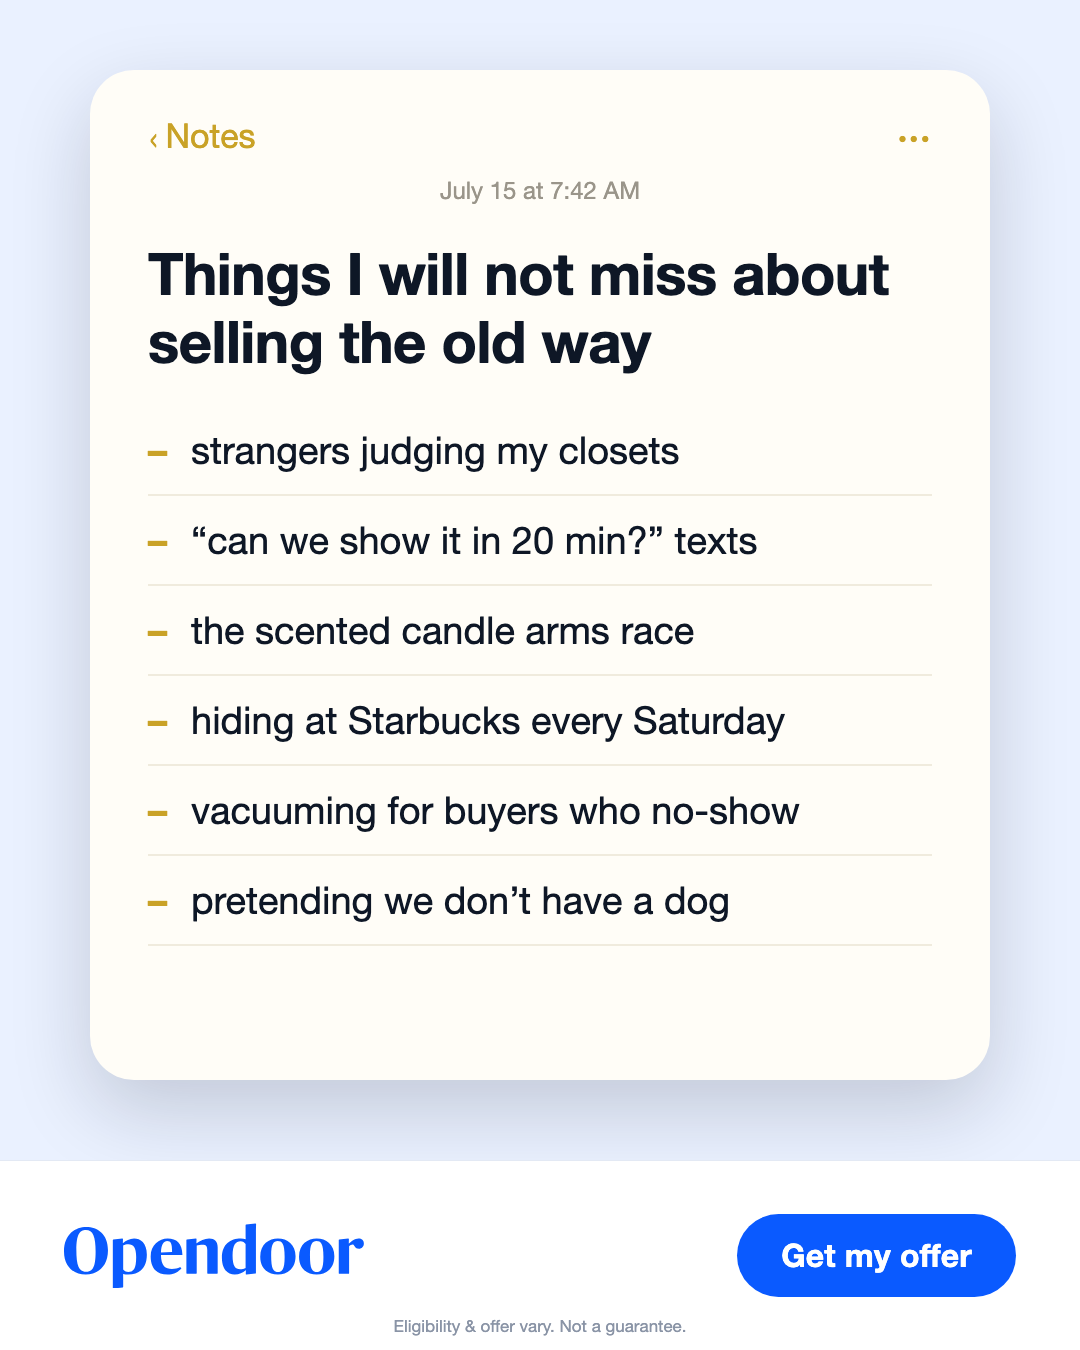Click the Eligibility & offer vary disclaimer
Screen dimensions: 1080x1350
(540, 1326)
